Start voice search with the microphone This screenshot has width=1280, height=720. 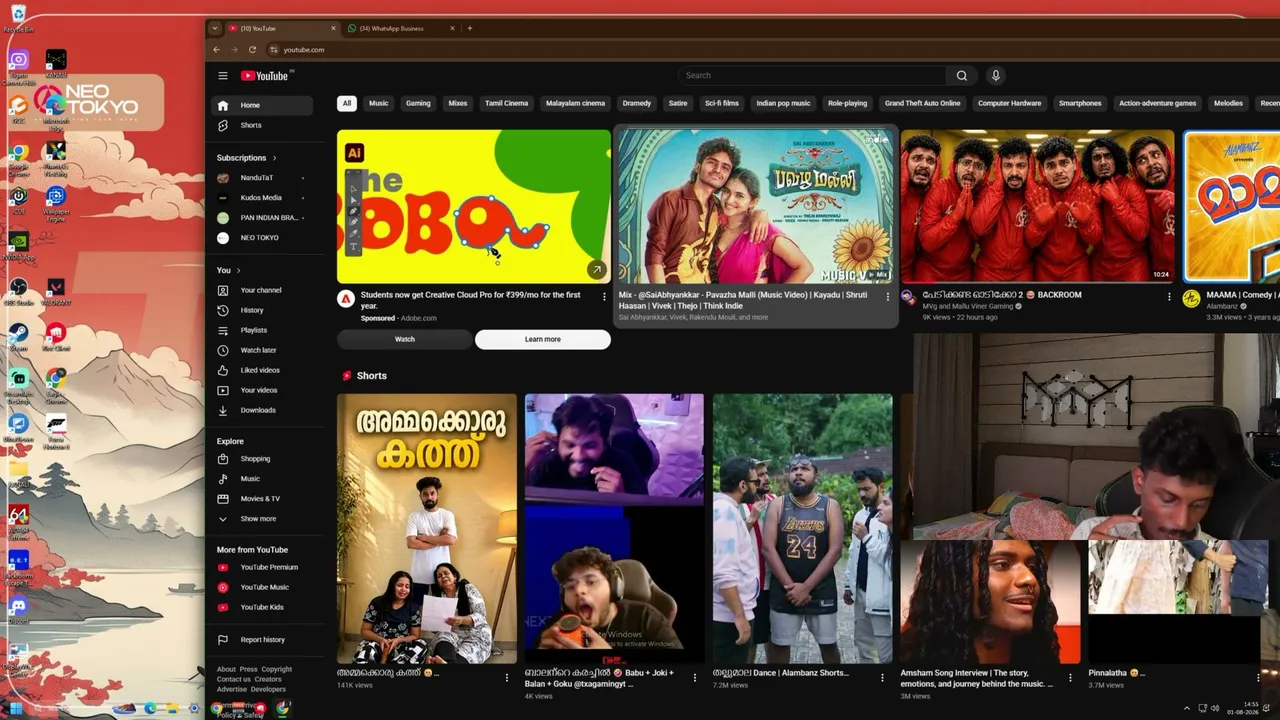[995, 76]
